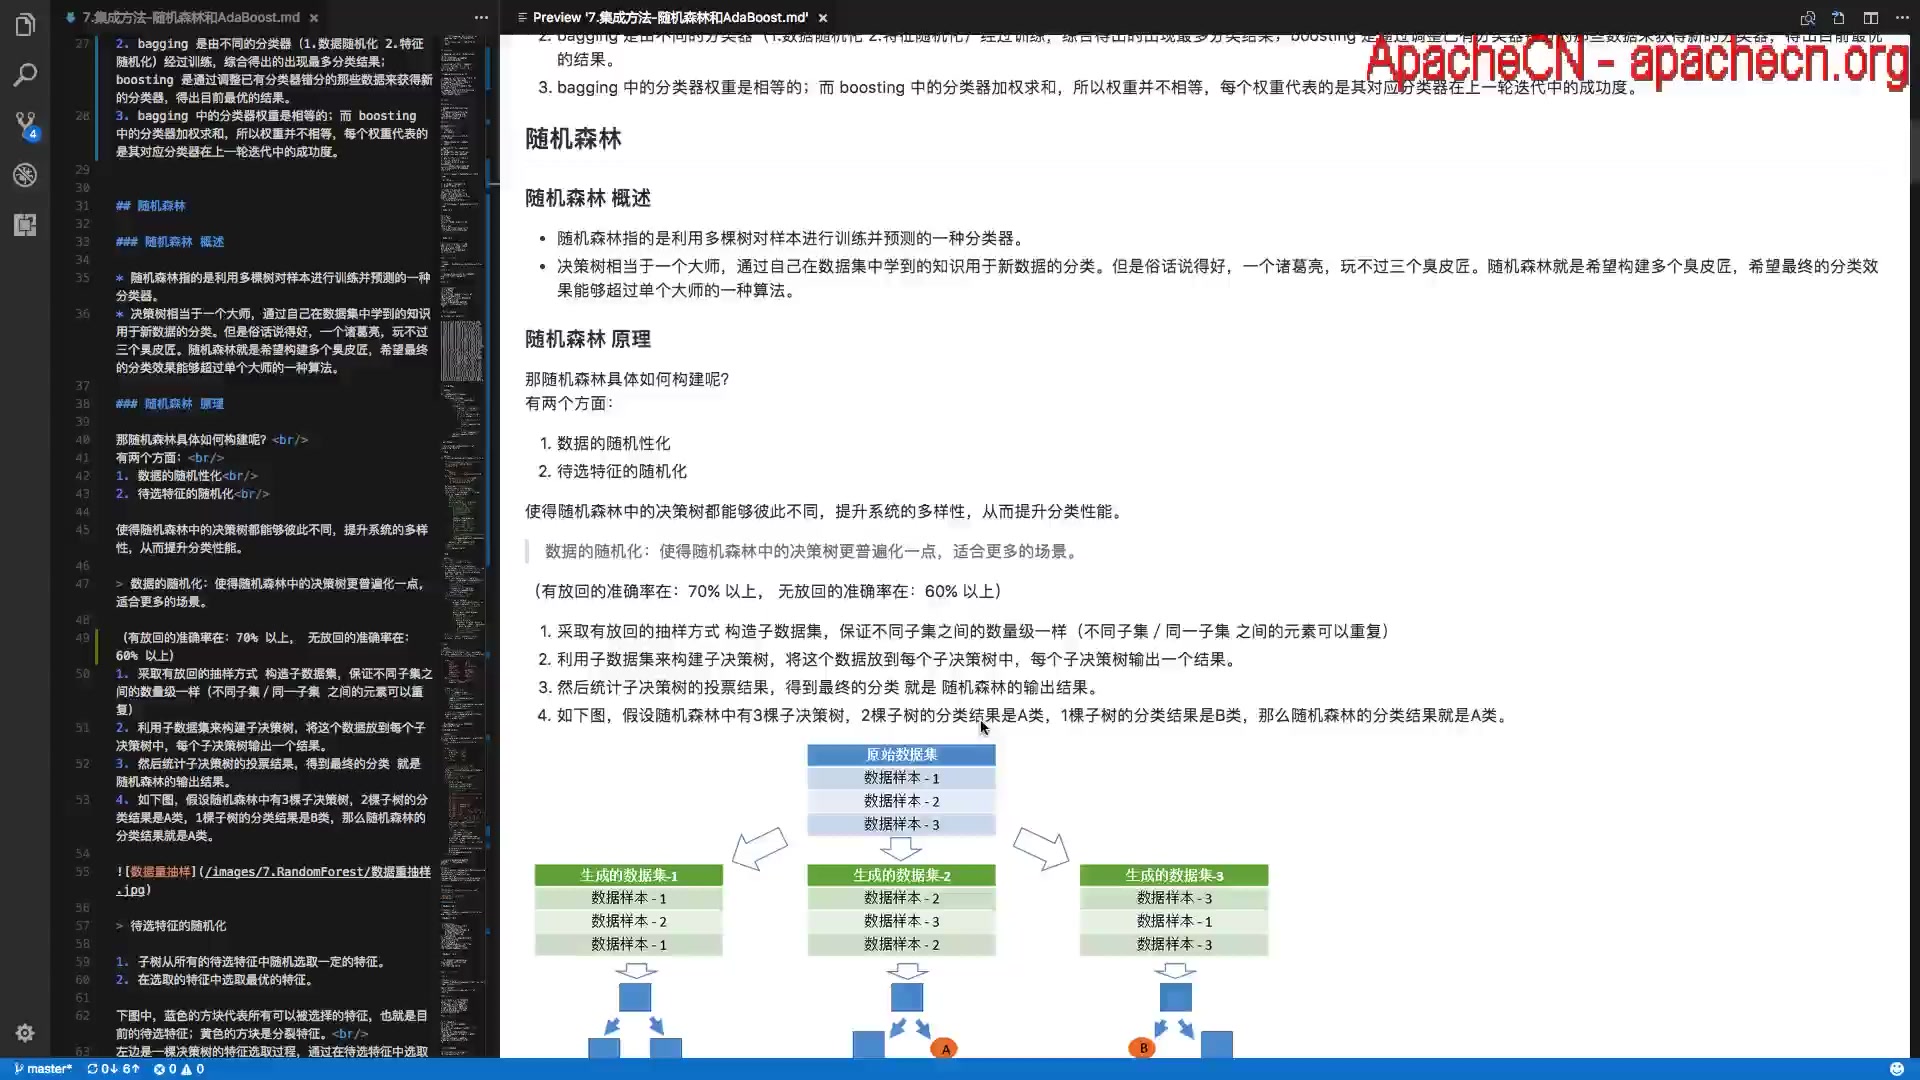Close the 7.集成方法 markdown editor tab
The image size is (1920, 1080).
(x=314, y=18)
